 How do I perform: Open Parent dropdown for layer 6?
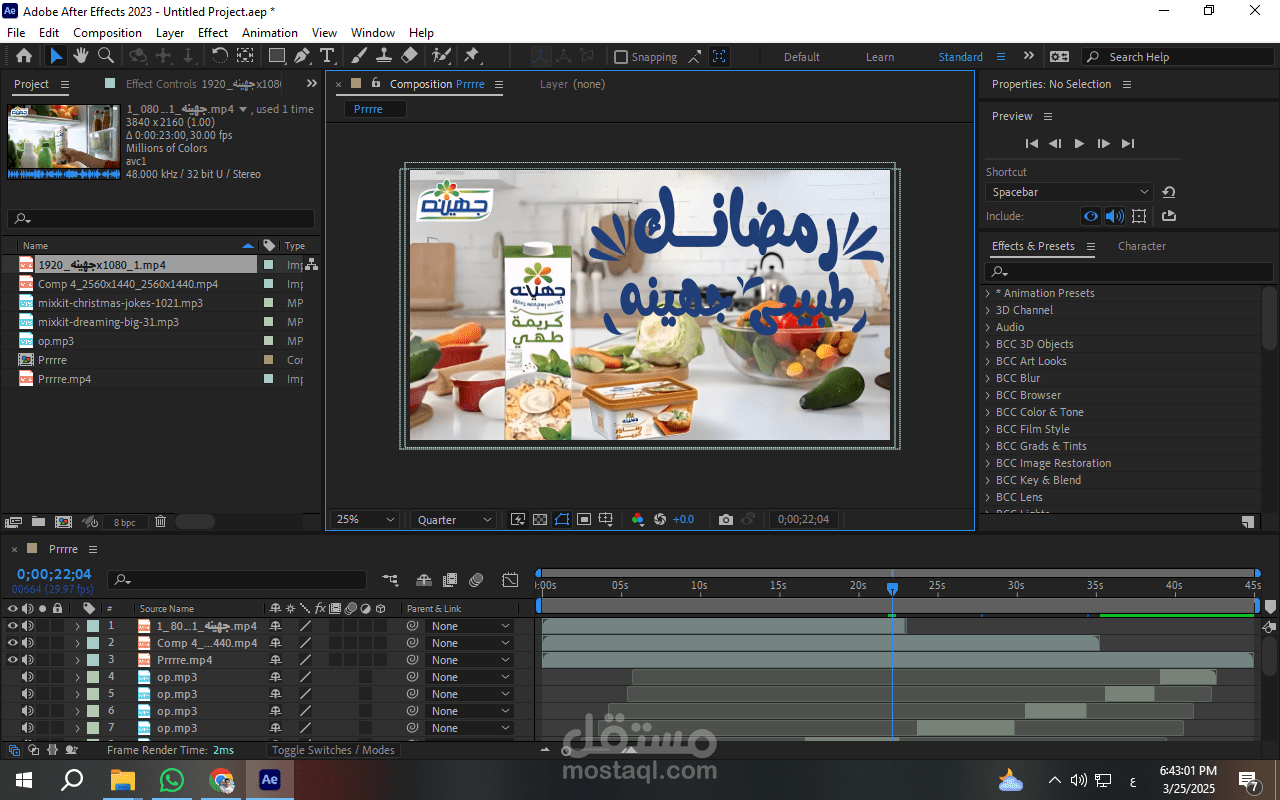tap(469, 711)
